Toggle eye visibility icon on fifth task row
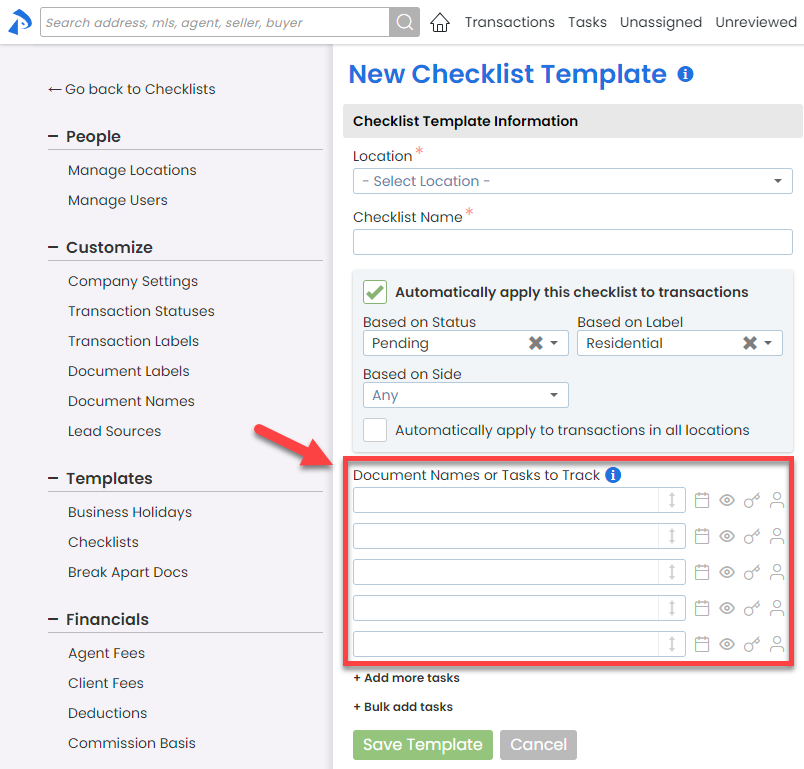Viewport: 804px width, 769px height. [x=727, y=644]
